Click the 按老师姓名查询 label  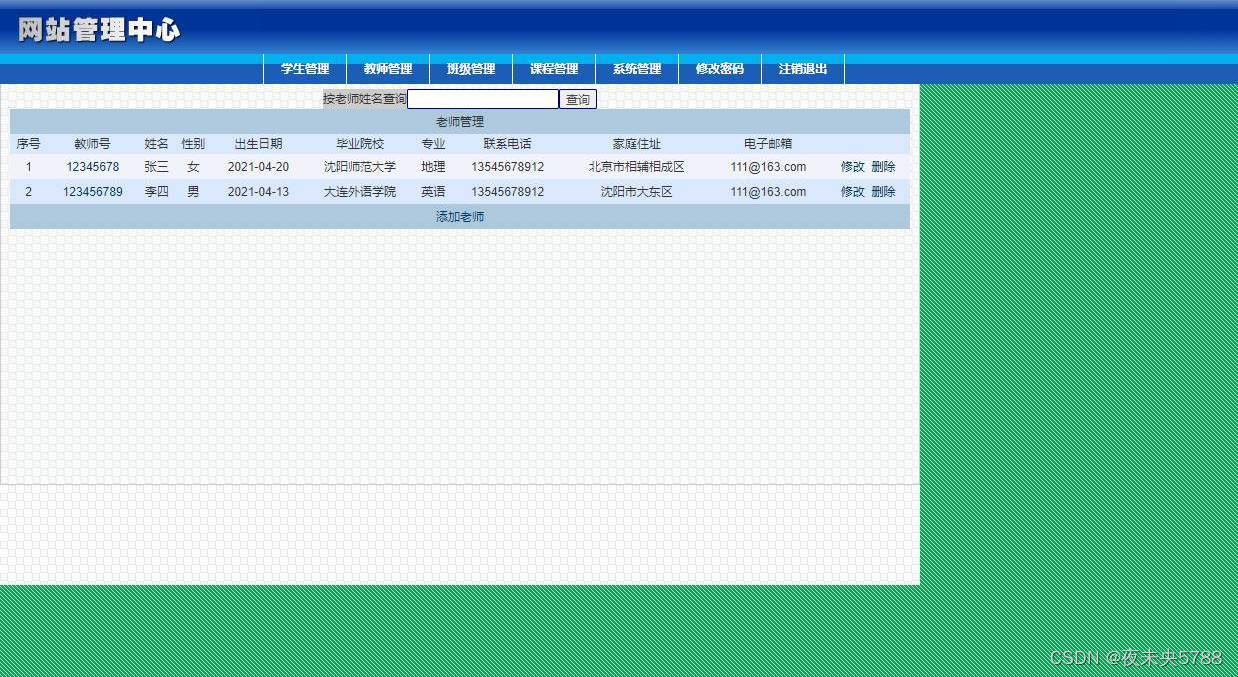click(365, 99)
